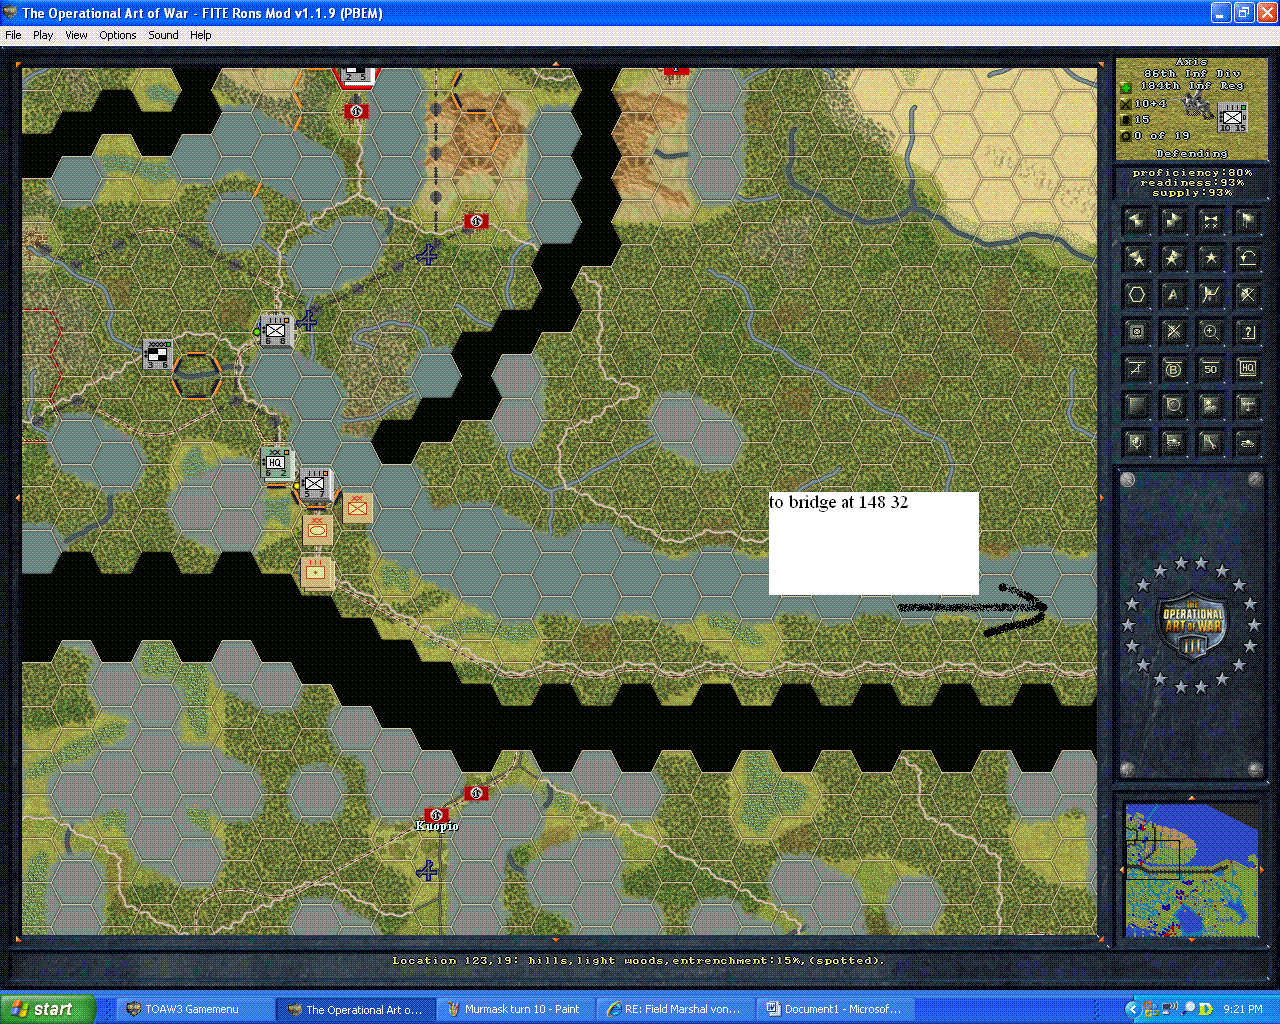Screen dimensions: 1280x1024
Task: Click the tan enemy armor counter with oval symbol
Action: click(x=318, y=530)
